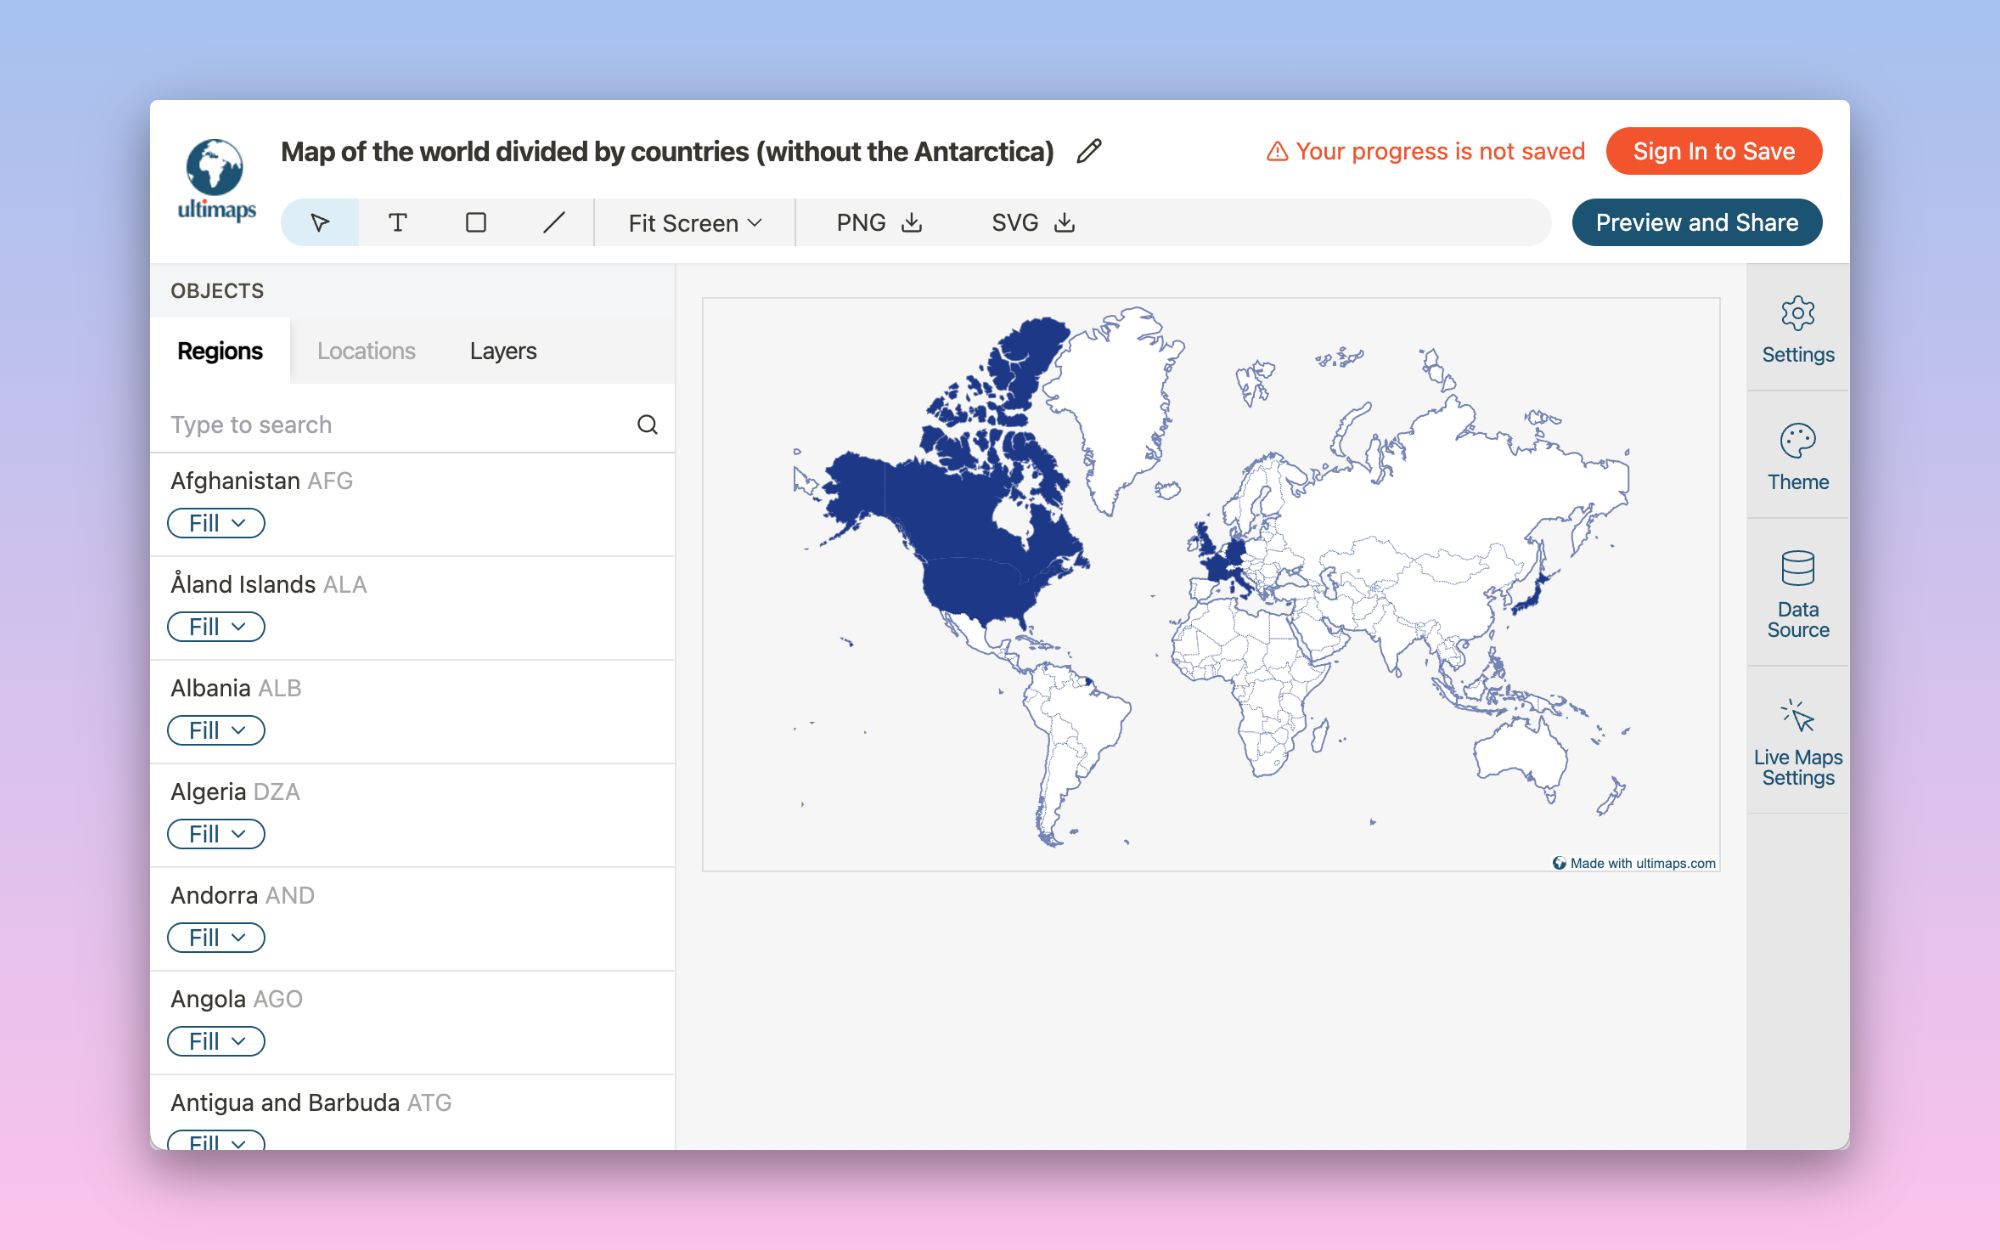The image size is (2000, 1250).
Task: Open the Theme panel
Action: (x=1796, y=457)
